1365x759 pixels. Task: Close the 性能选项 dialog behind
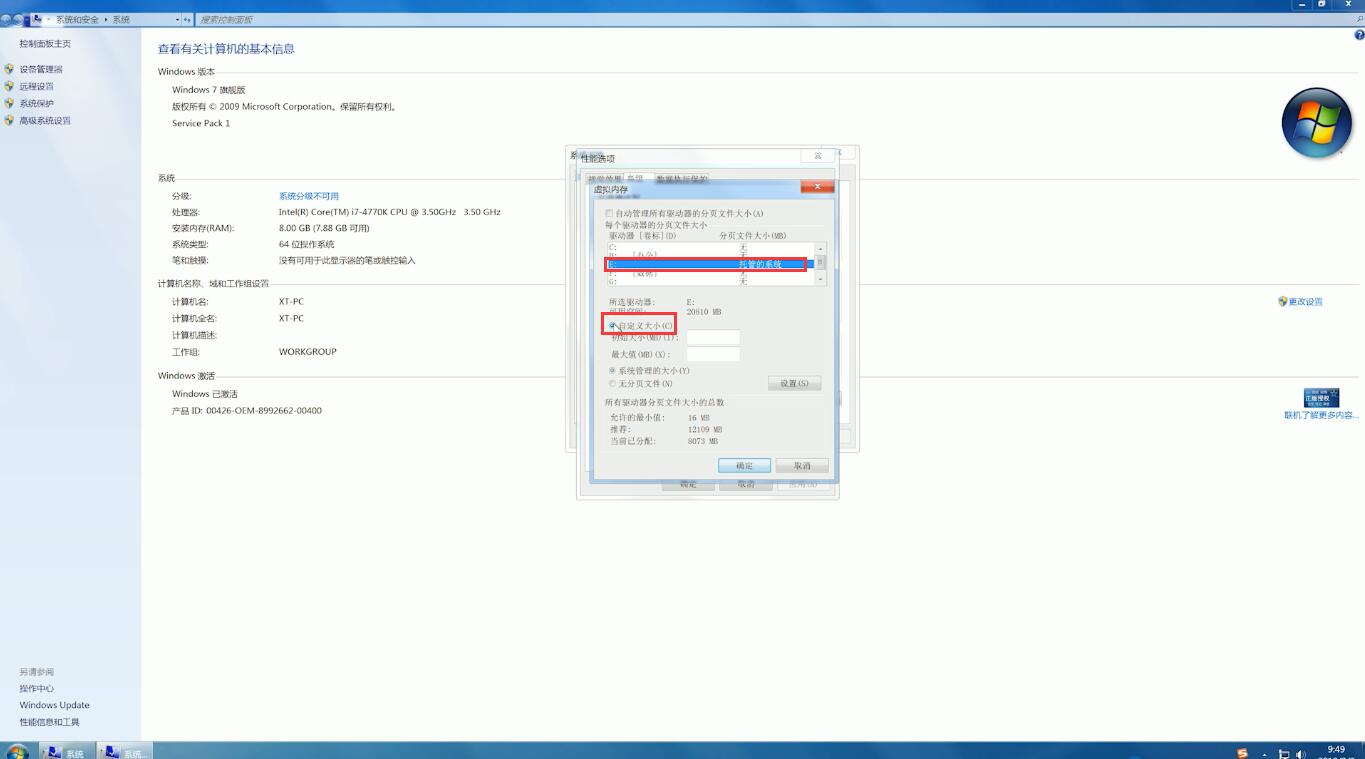[818, 156]
